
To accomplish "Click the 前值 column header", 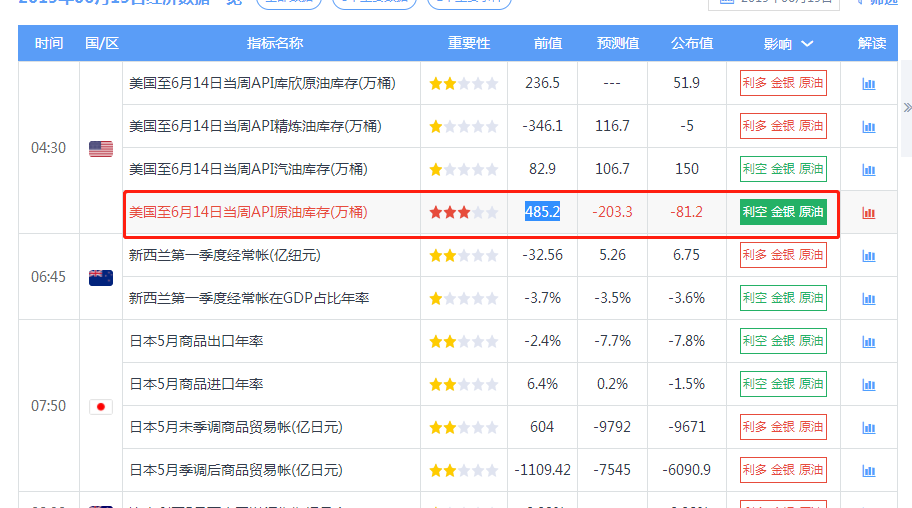I will click(x=548, y=43).
